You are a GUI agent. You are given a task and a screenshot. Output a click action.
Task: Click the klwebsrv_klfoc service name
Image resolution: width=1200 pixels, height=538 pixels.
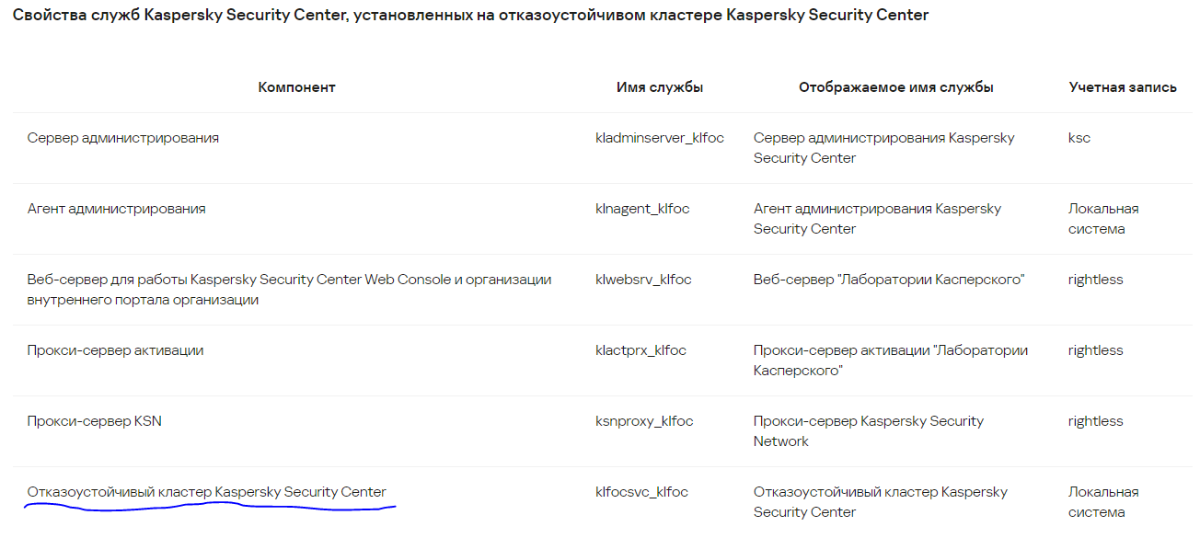click(643, 280)
